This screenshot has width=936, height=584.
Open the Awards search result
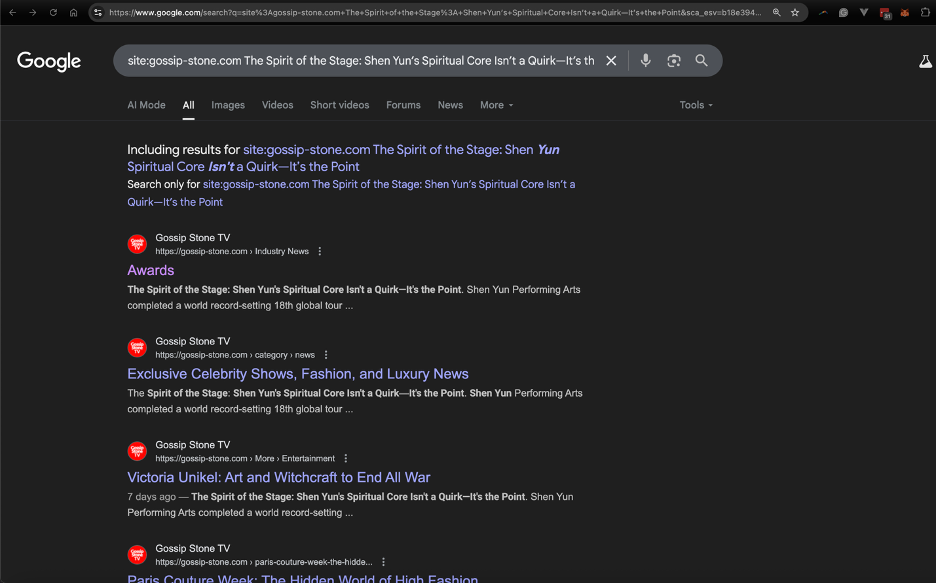(x=150, y=271)
